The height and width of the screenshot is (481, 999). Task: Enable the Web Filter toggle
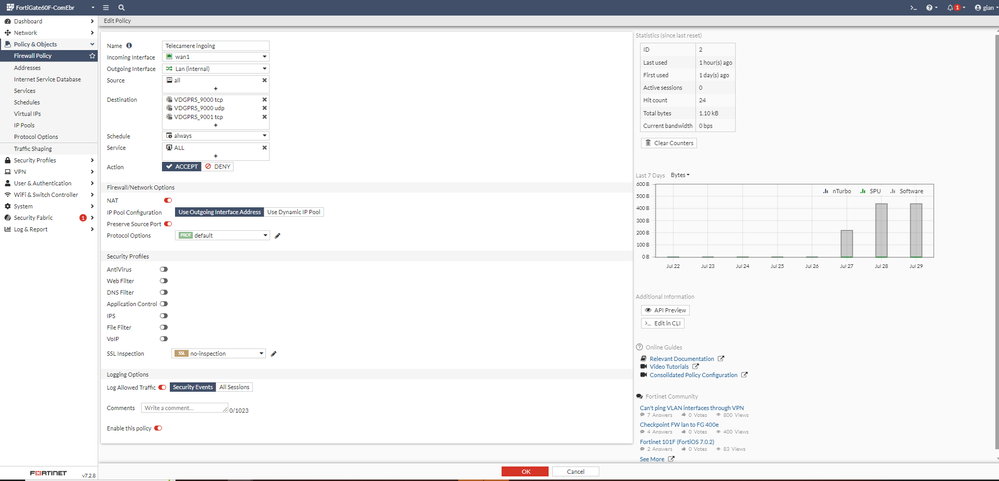pos(164,281)
